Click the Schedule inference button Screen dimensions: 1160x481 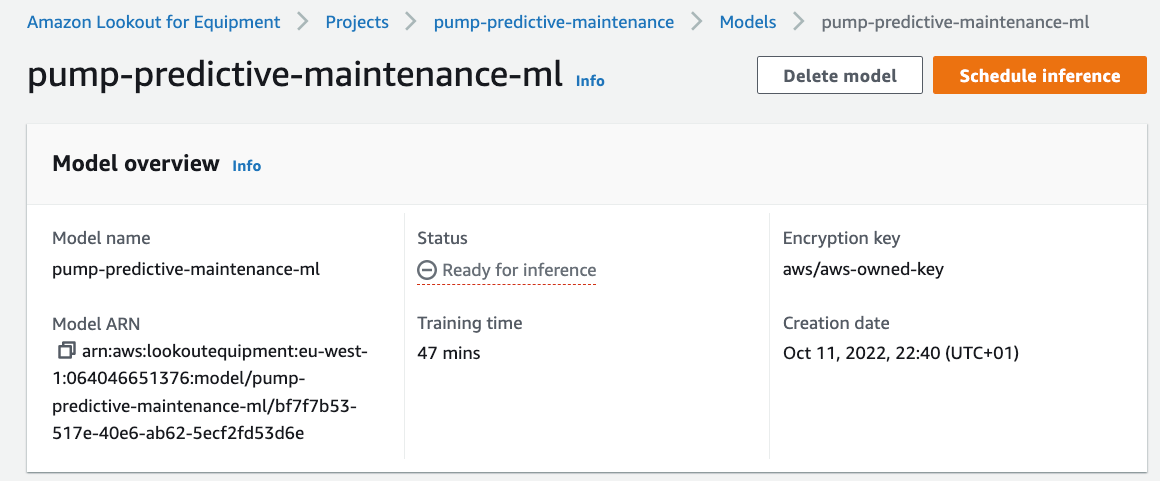(x=1039, y=76)
